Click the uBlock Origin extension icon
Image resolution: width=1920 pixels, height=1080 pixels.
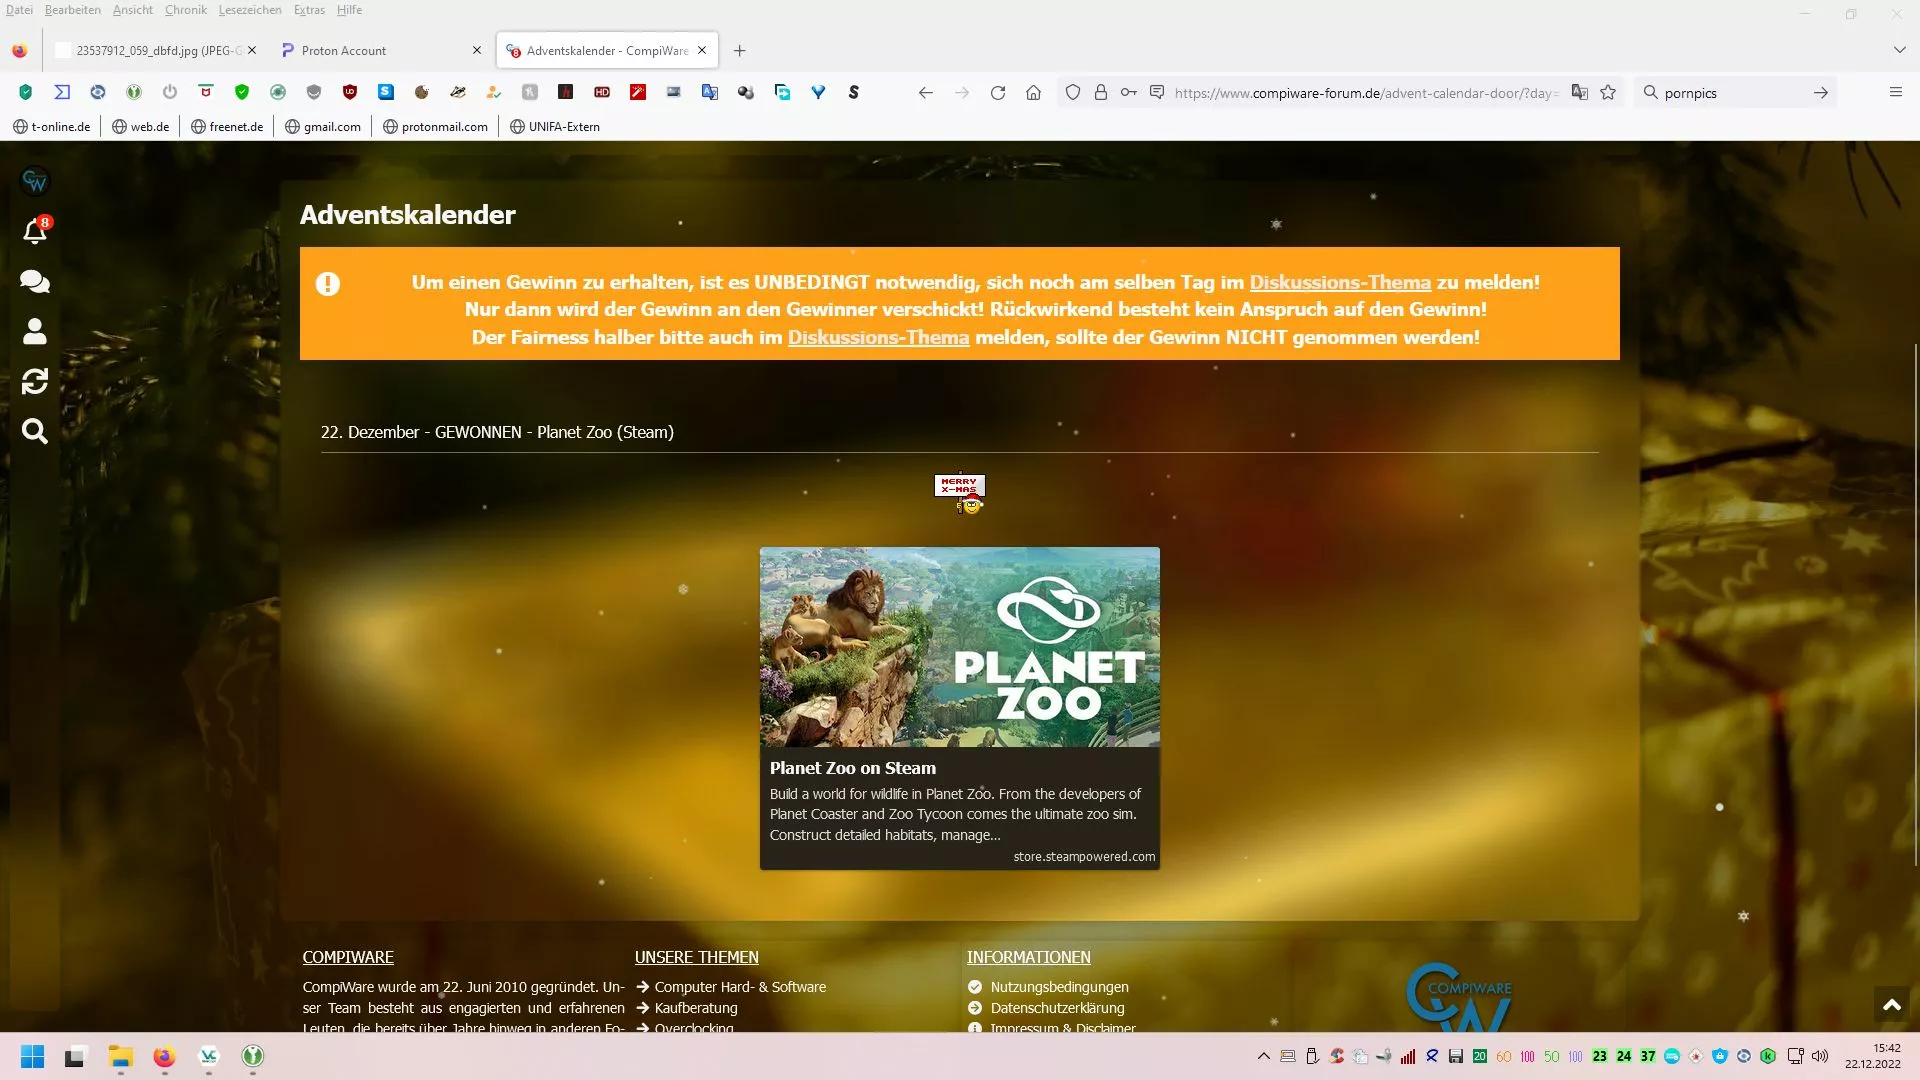pos(350,92)
